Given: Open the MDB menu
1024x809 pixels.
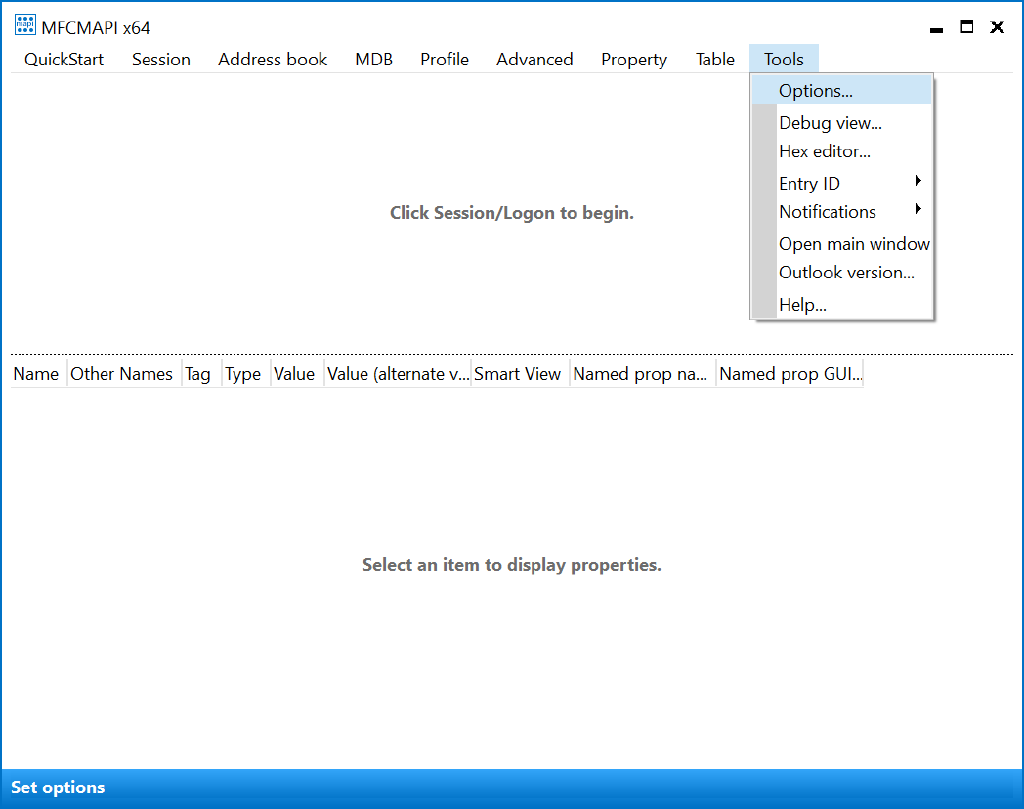Looking at the screenshot, I should 374,59.
